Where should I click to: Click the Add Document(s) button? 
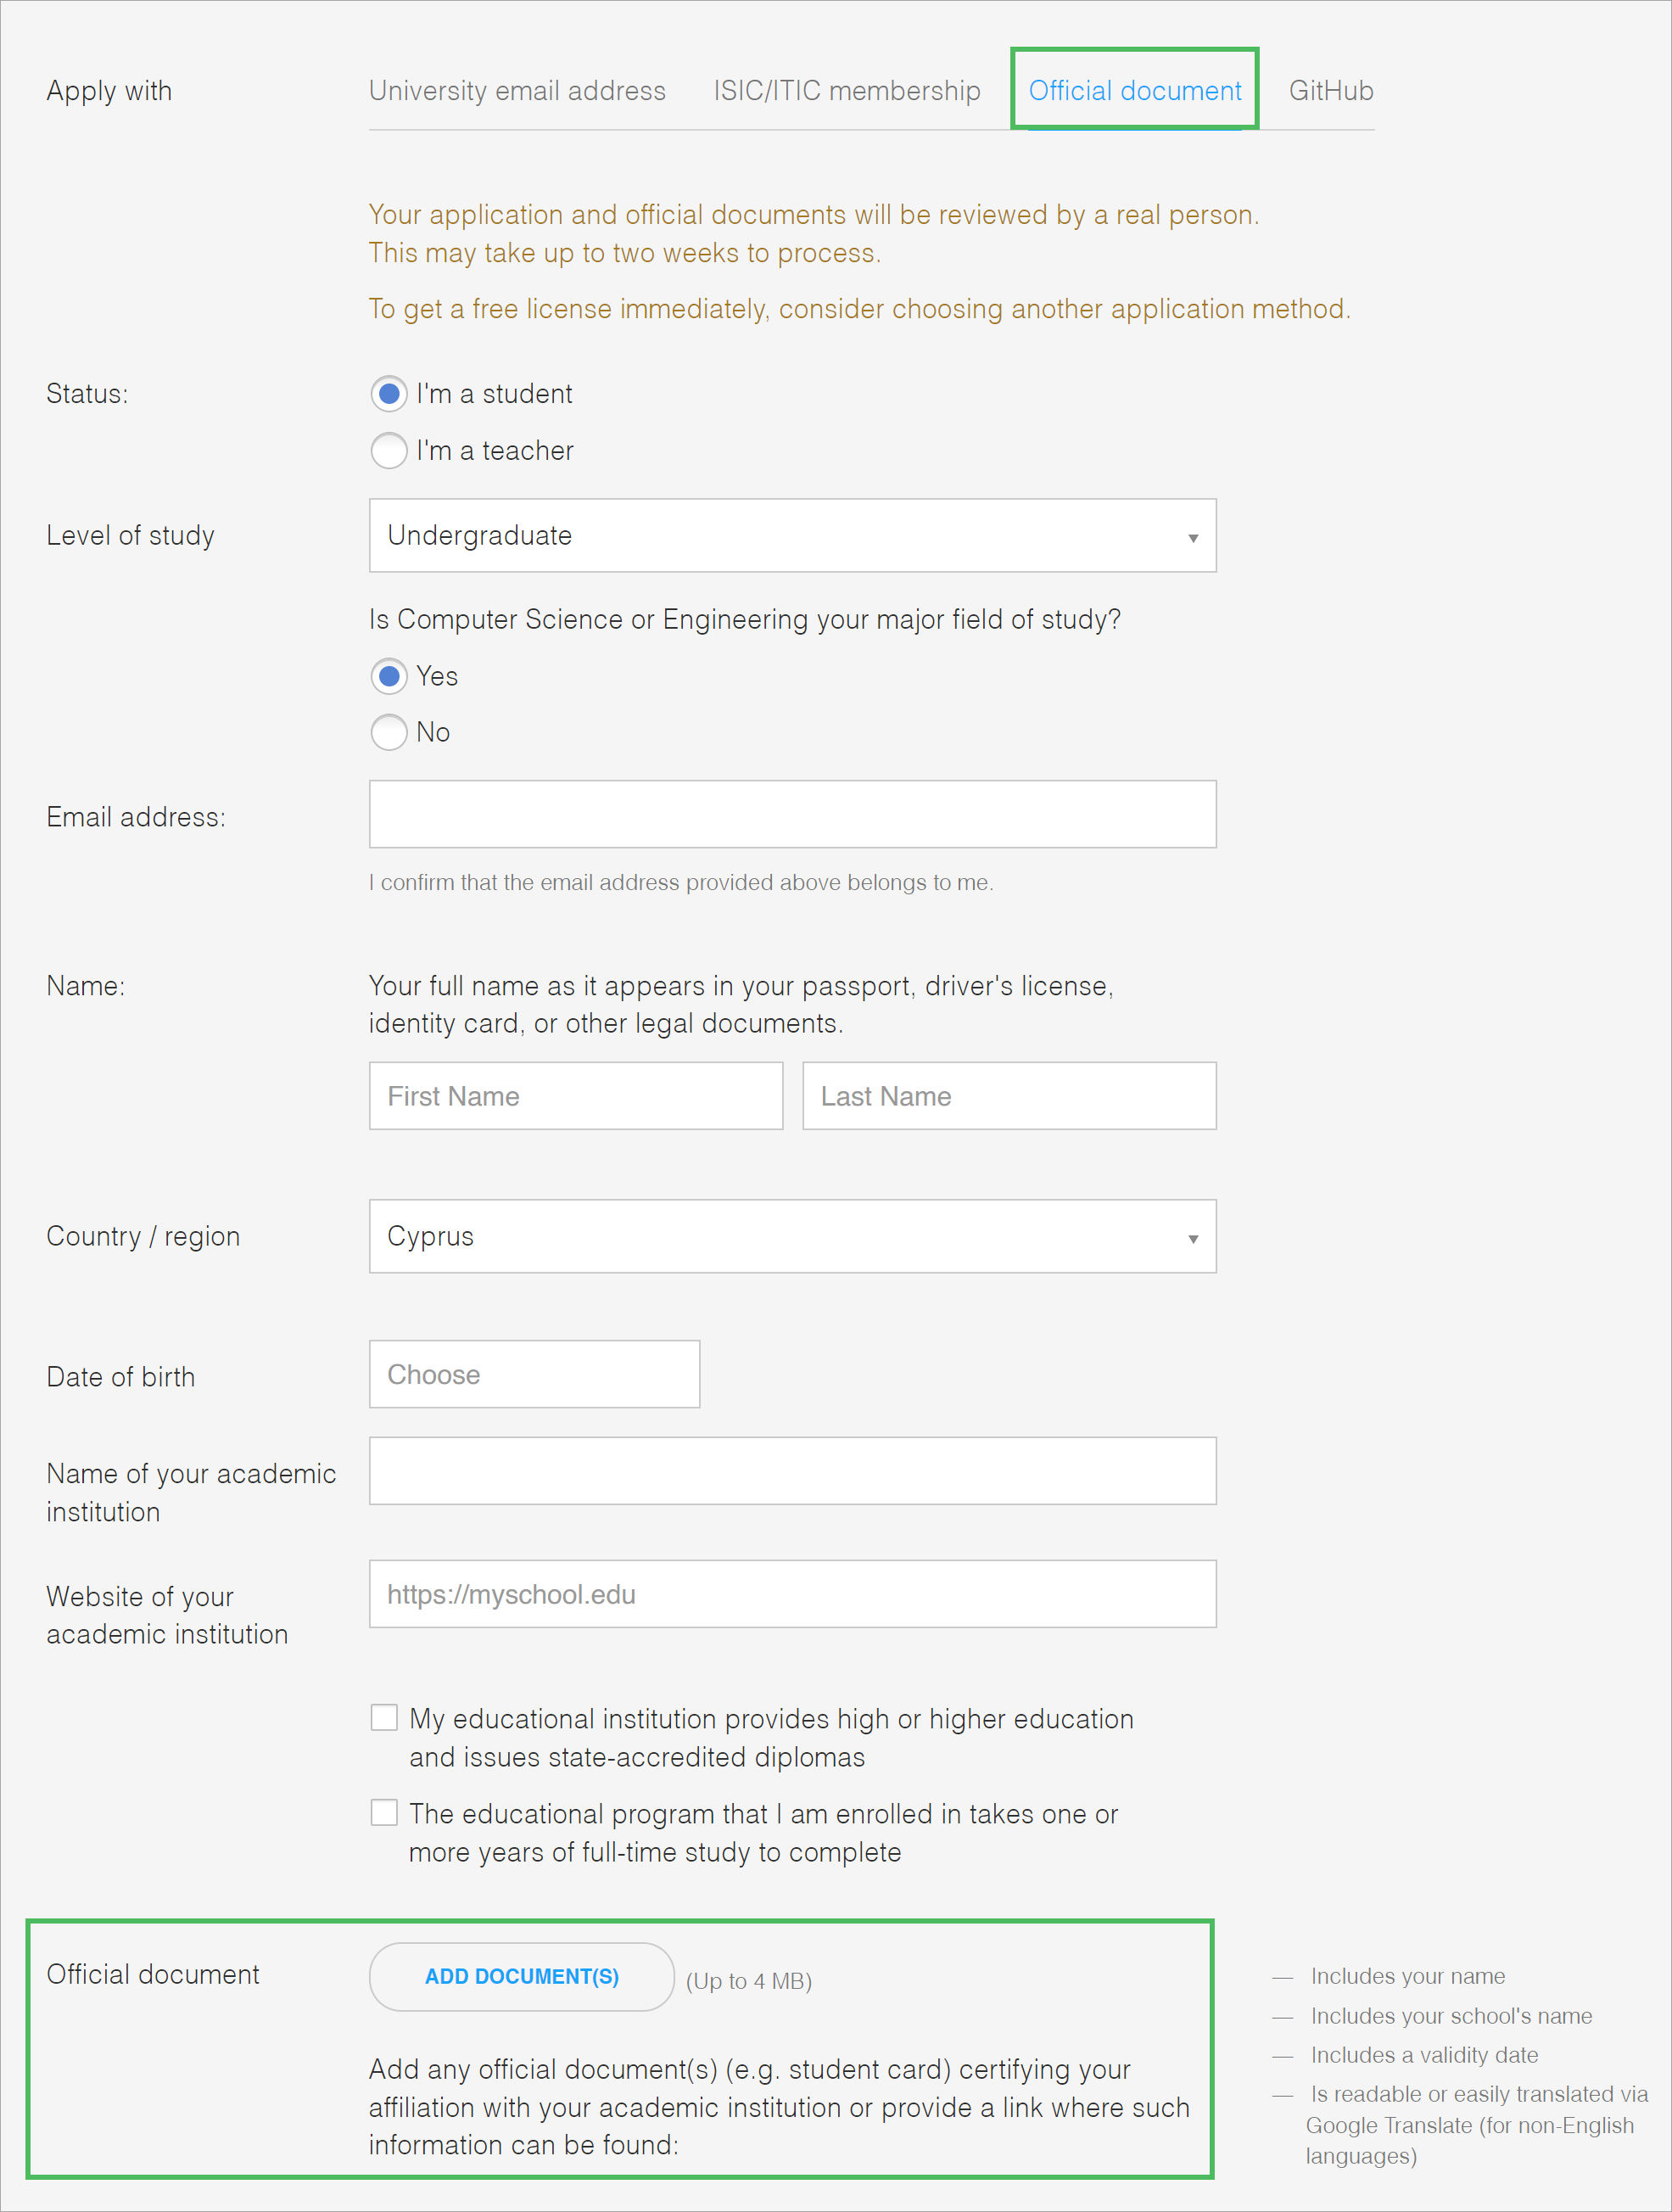pyautogui.click(x=521, y=1977)
